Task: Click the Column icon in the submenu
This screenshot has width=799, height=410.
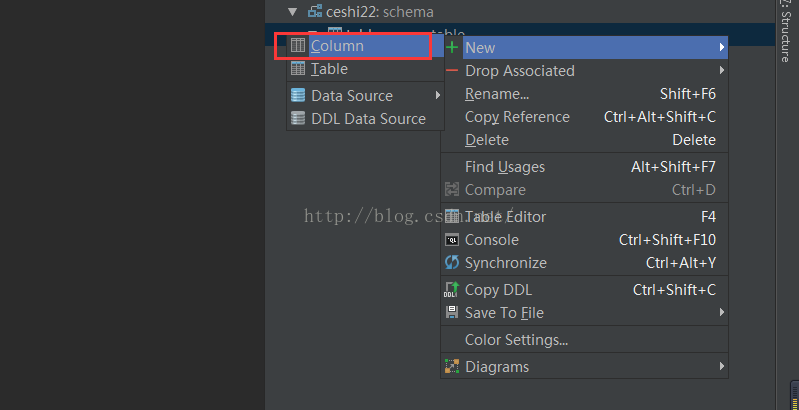Action: (298, 46)
